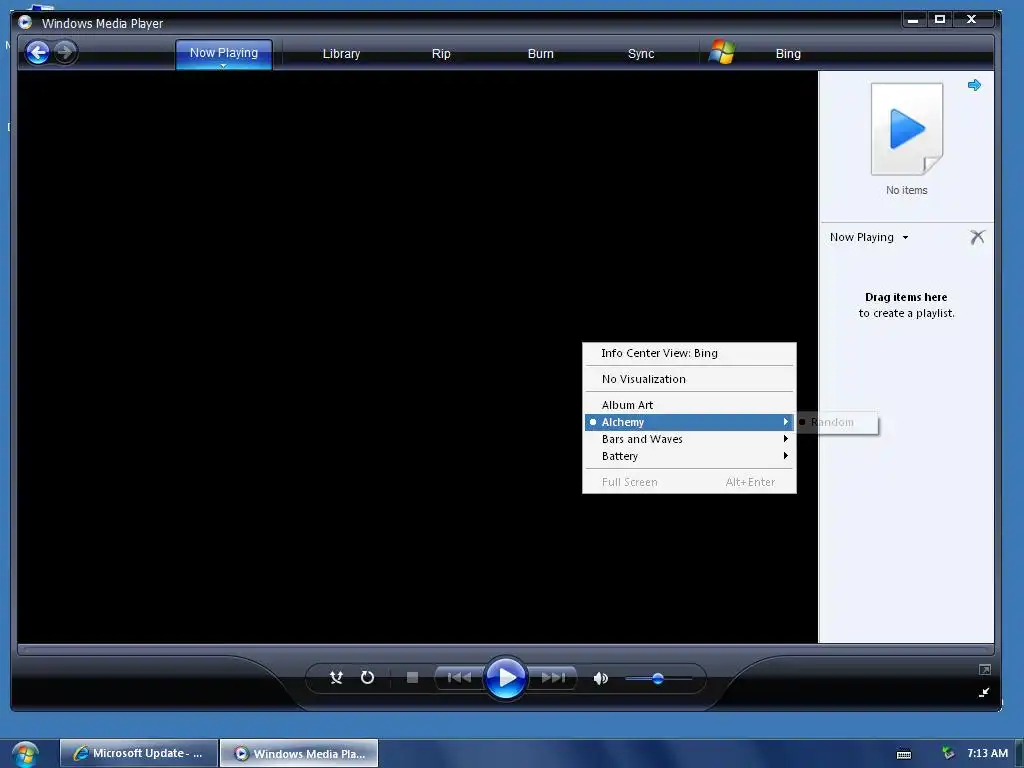Viewport: 1024px width, 768px height.
Task: Turn shuffle on
Action: coord(336,678)
